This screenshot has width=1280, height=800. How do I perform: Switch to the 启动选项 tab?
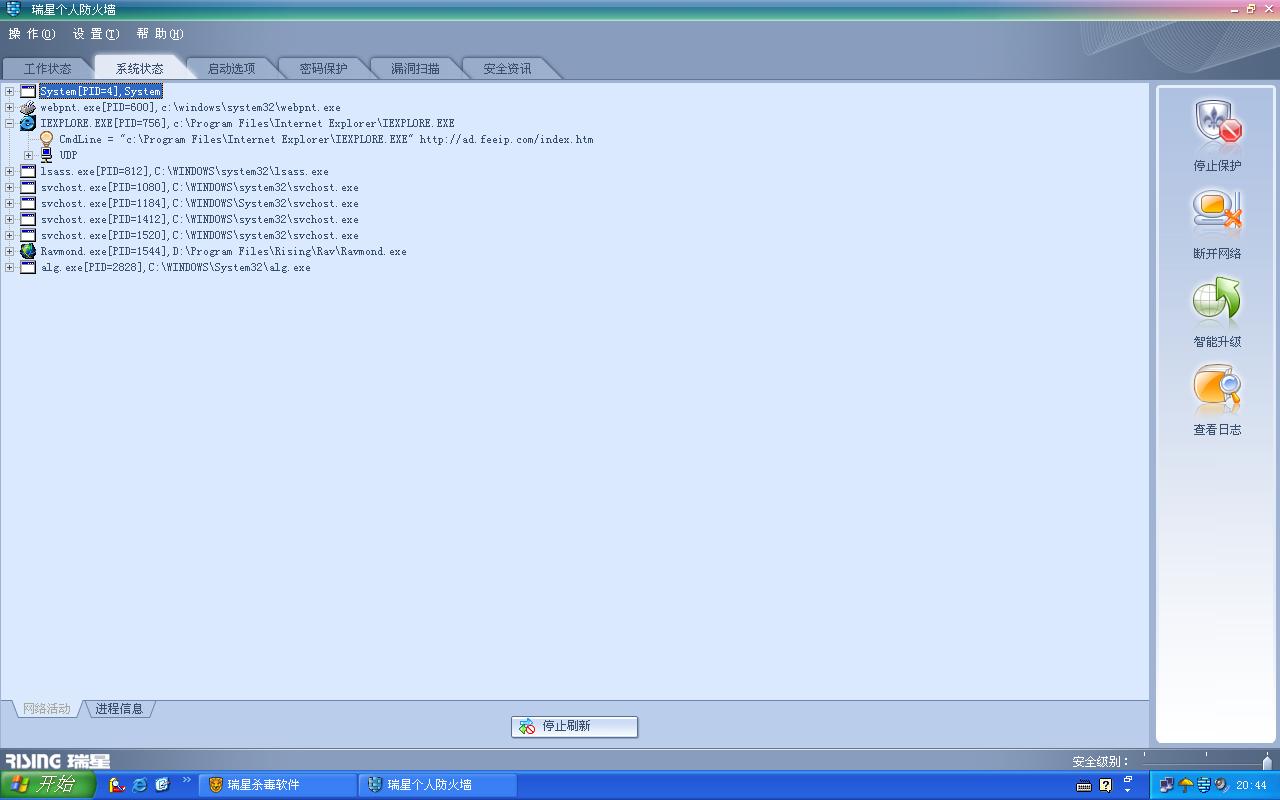pos(232,68)
